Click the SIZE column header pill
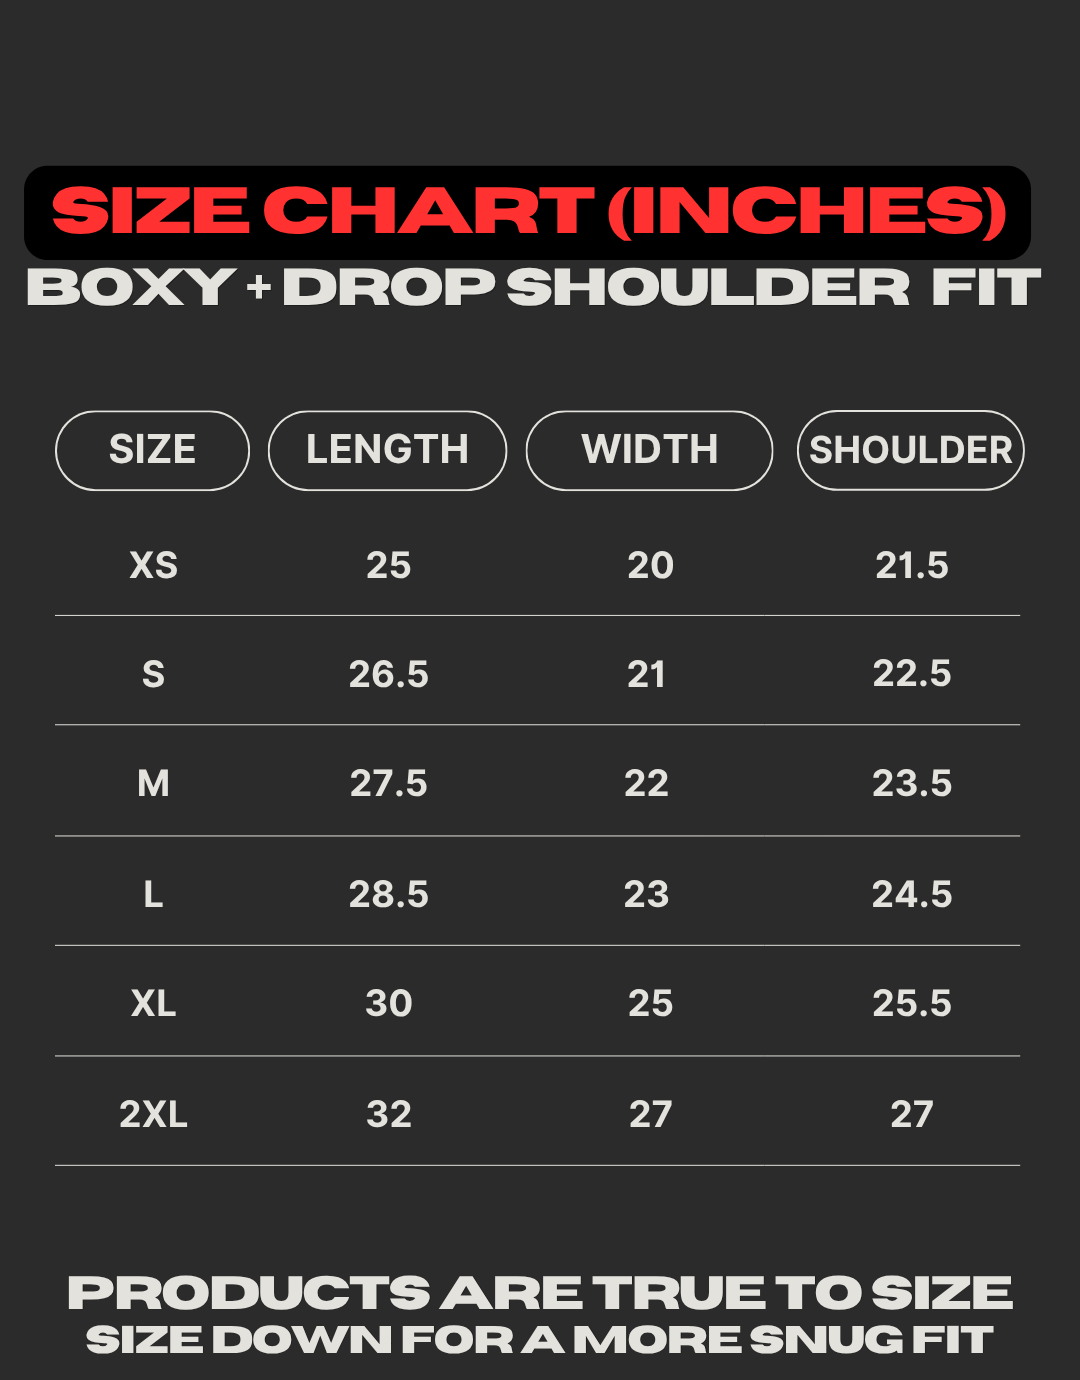Viewport: 1080px width, 1380px height. point(152,450)
